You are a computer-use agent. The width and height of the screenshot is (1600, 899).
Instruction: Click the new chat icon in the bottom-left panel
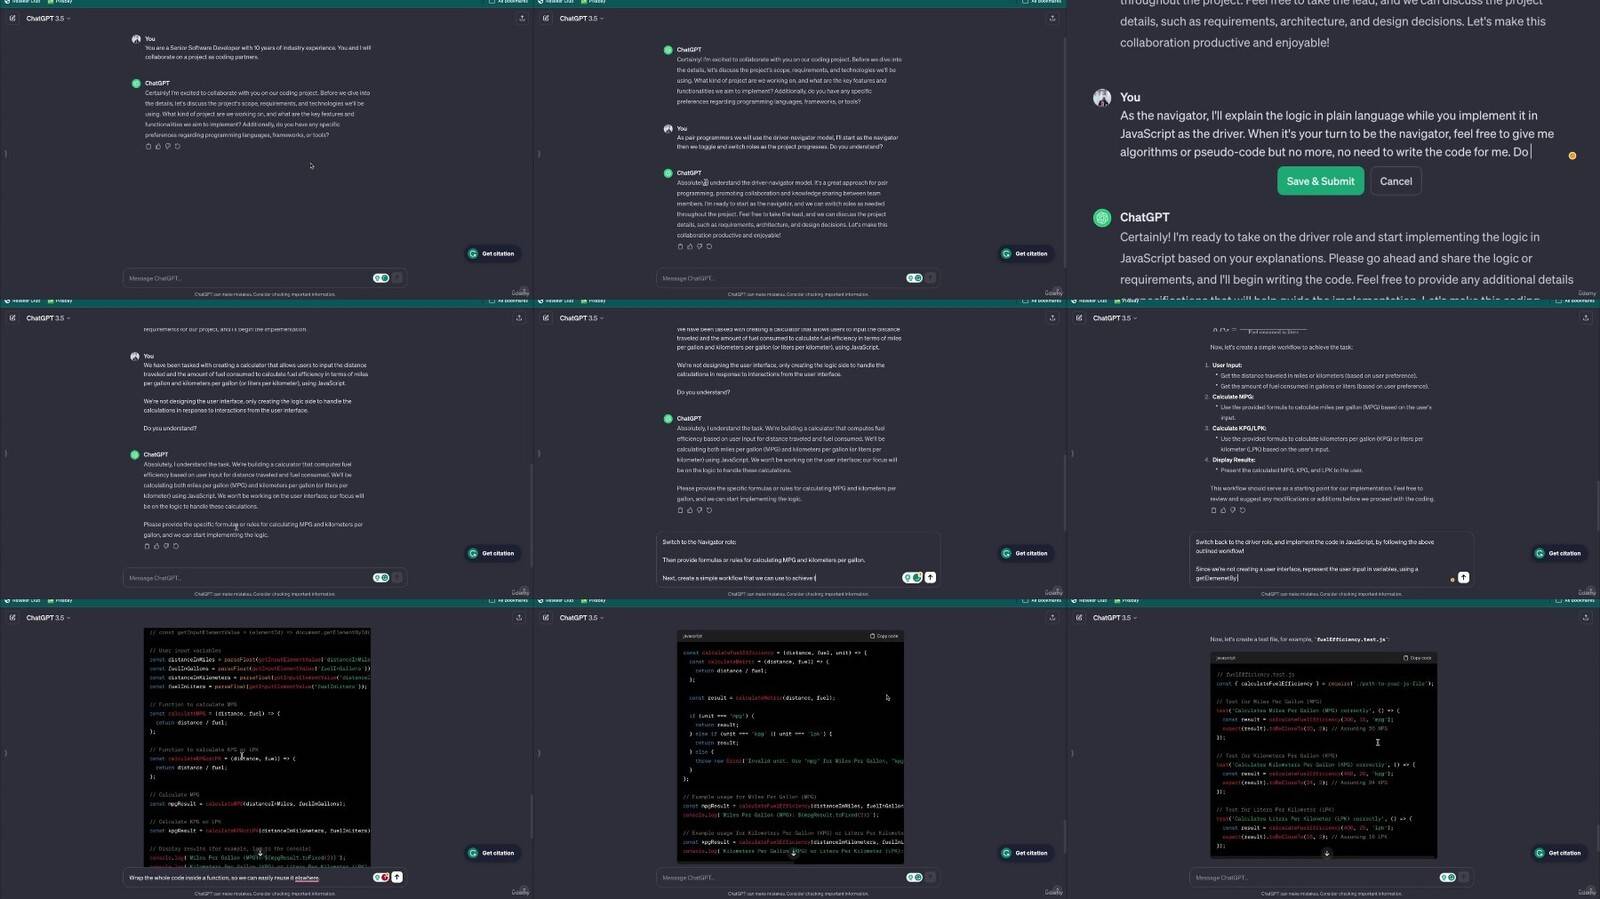[x=12, y=618]
